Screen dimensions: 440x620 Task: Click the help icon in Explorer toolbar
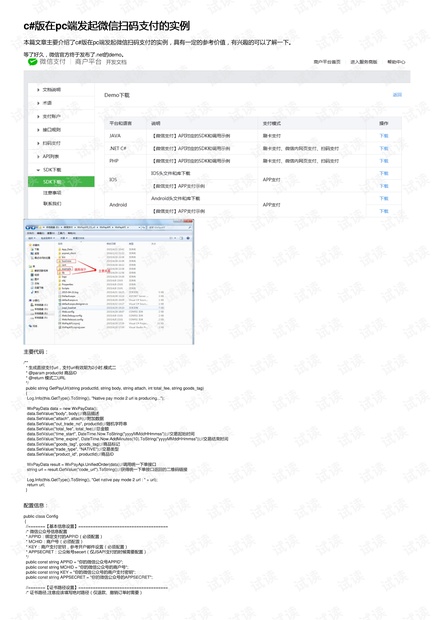(188, 238)
